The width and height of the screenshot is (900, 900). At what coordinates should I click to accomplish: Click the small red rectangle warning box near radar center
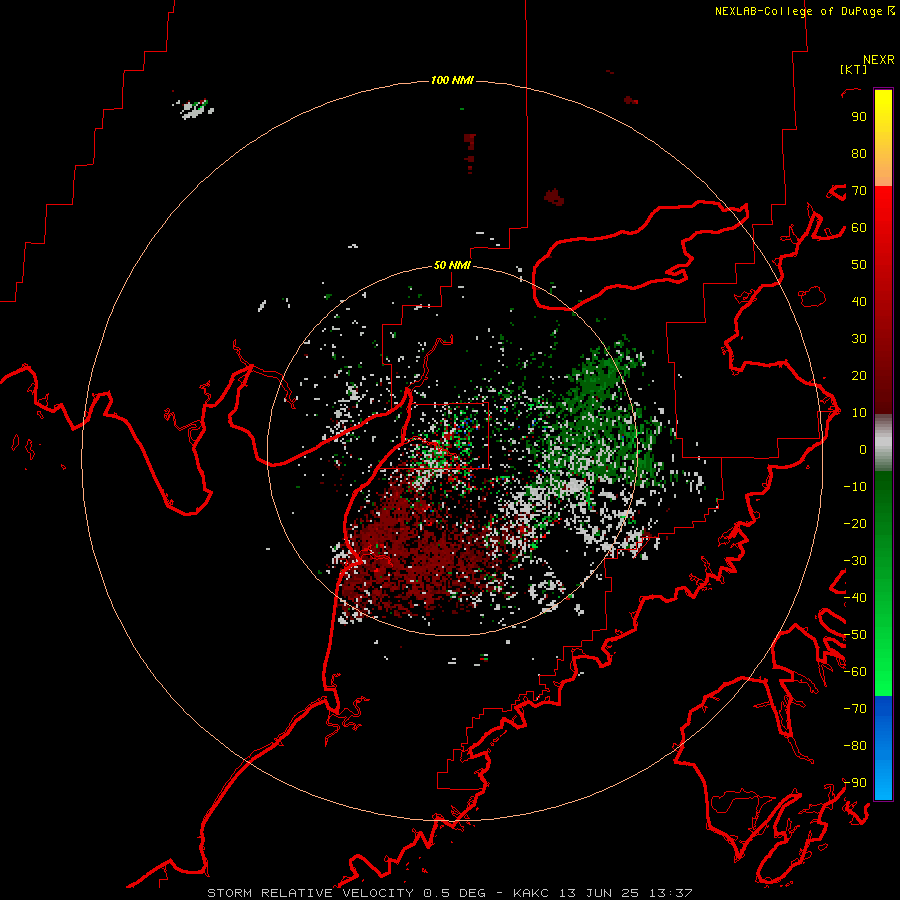click(x=450, y=435)
